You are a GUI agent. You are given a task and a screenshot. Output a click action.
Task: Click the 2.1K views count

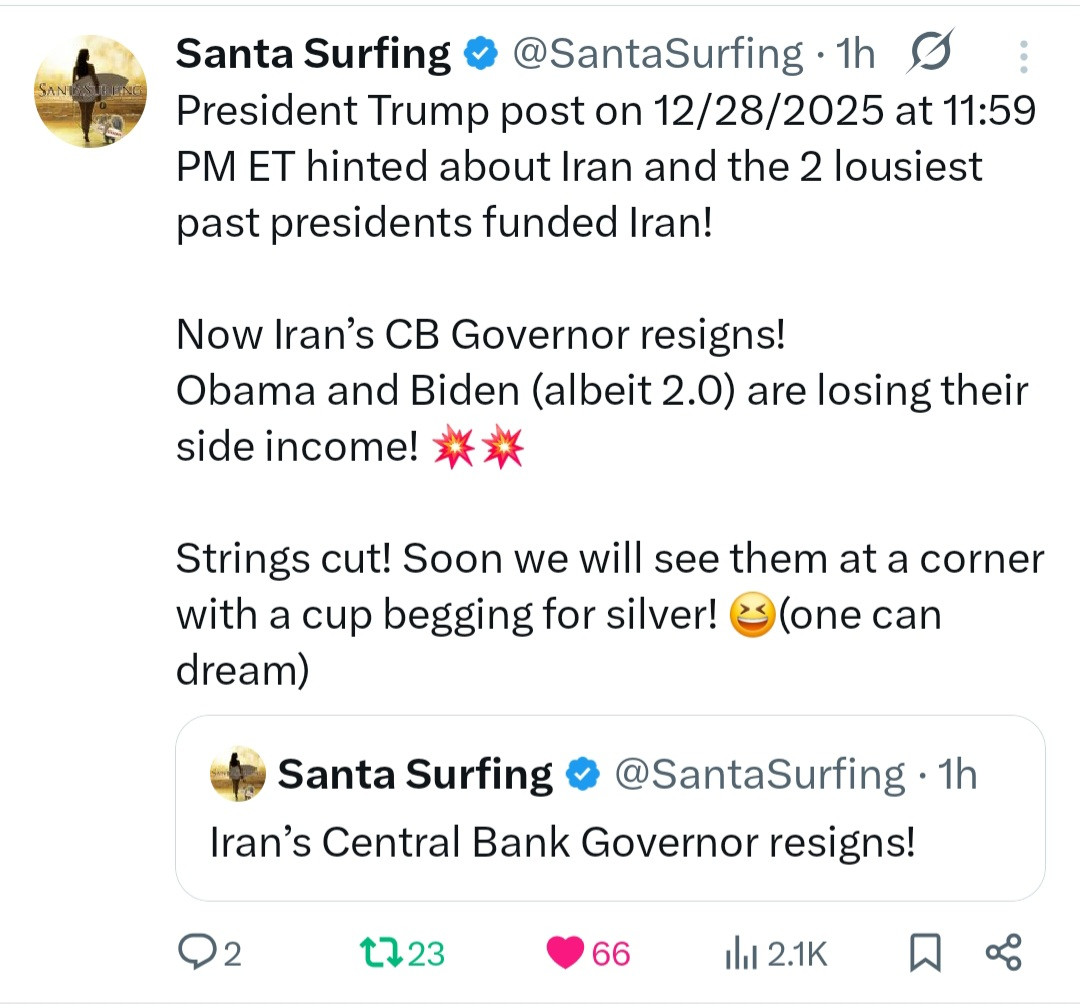tap(796, 955)
